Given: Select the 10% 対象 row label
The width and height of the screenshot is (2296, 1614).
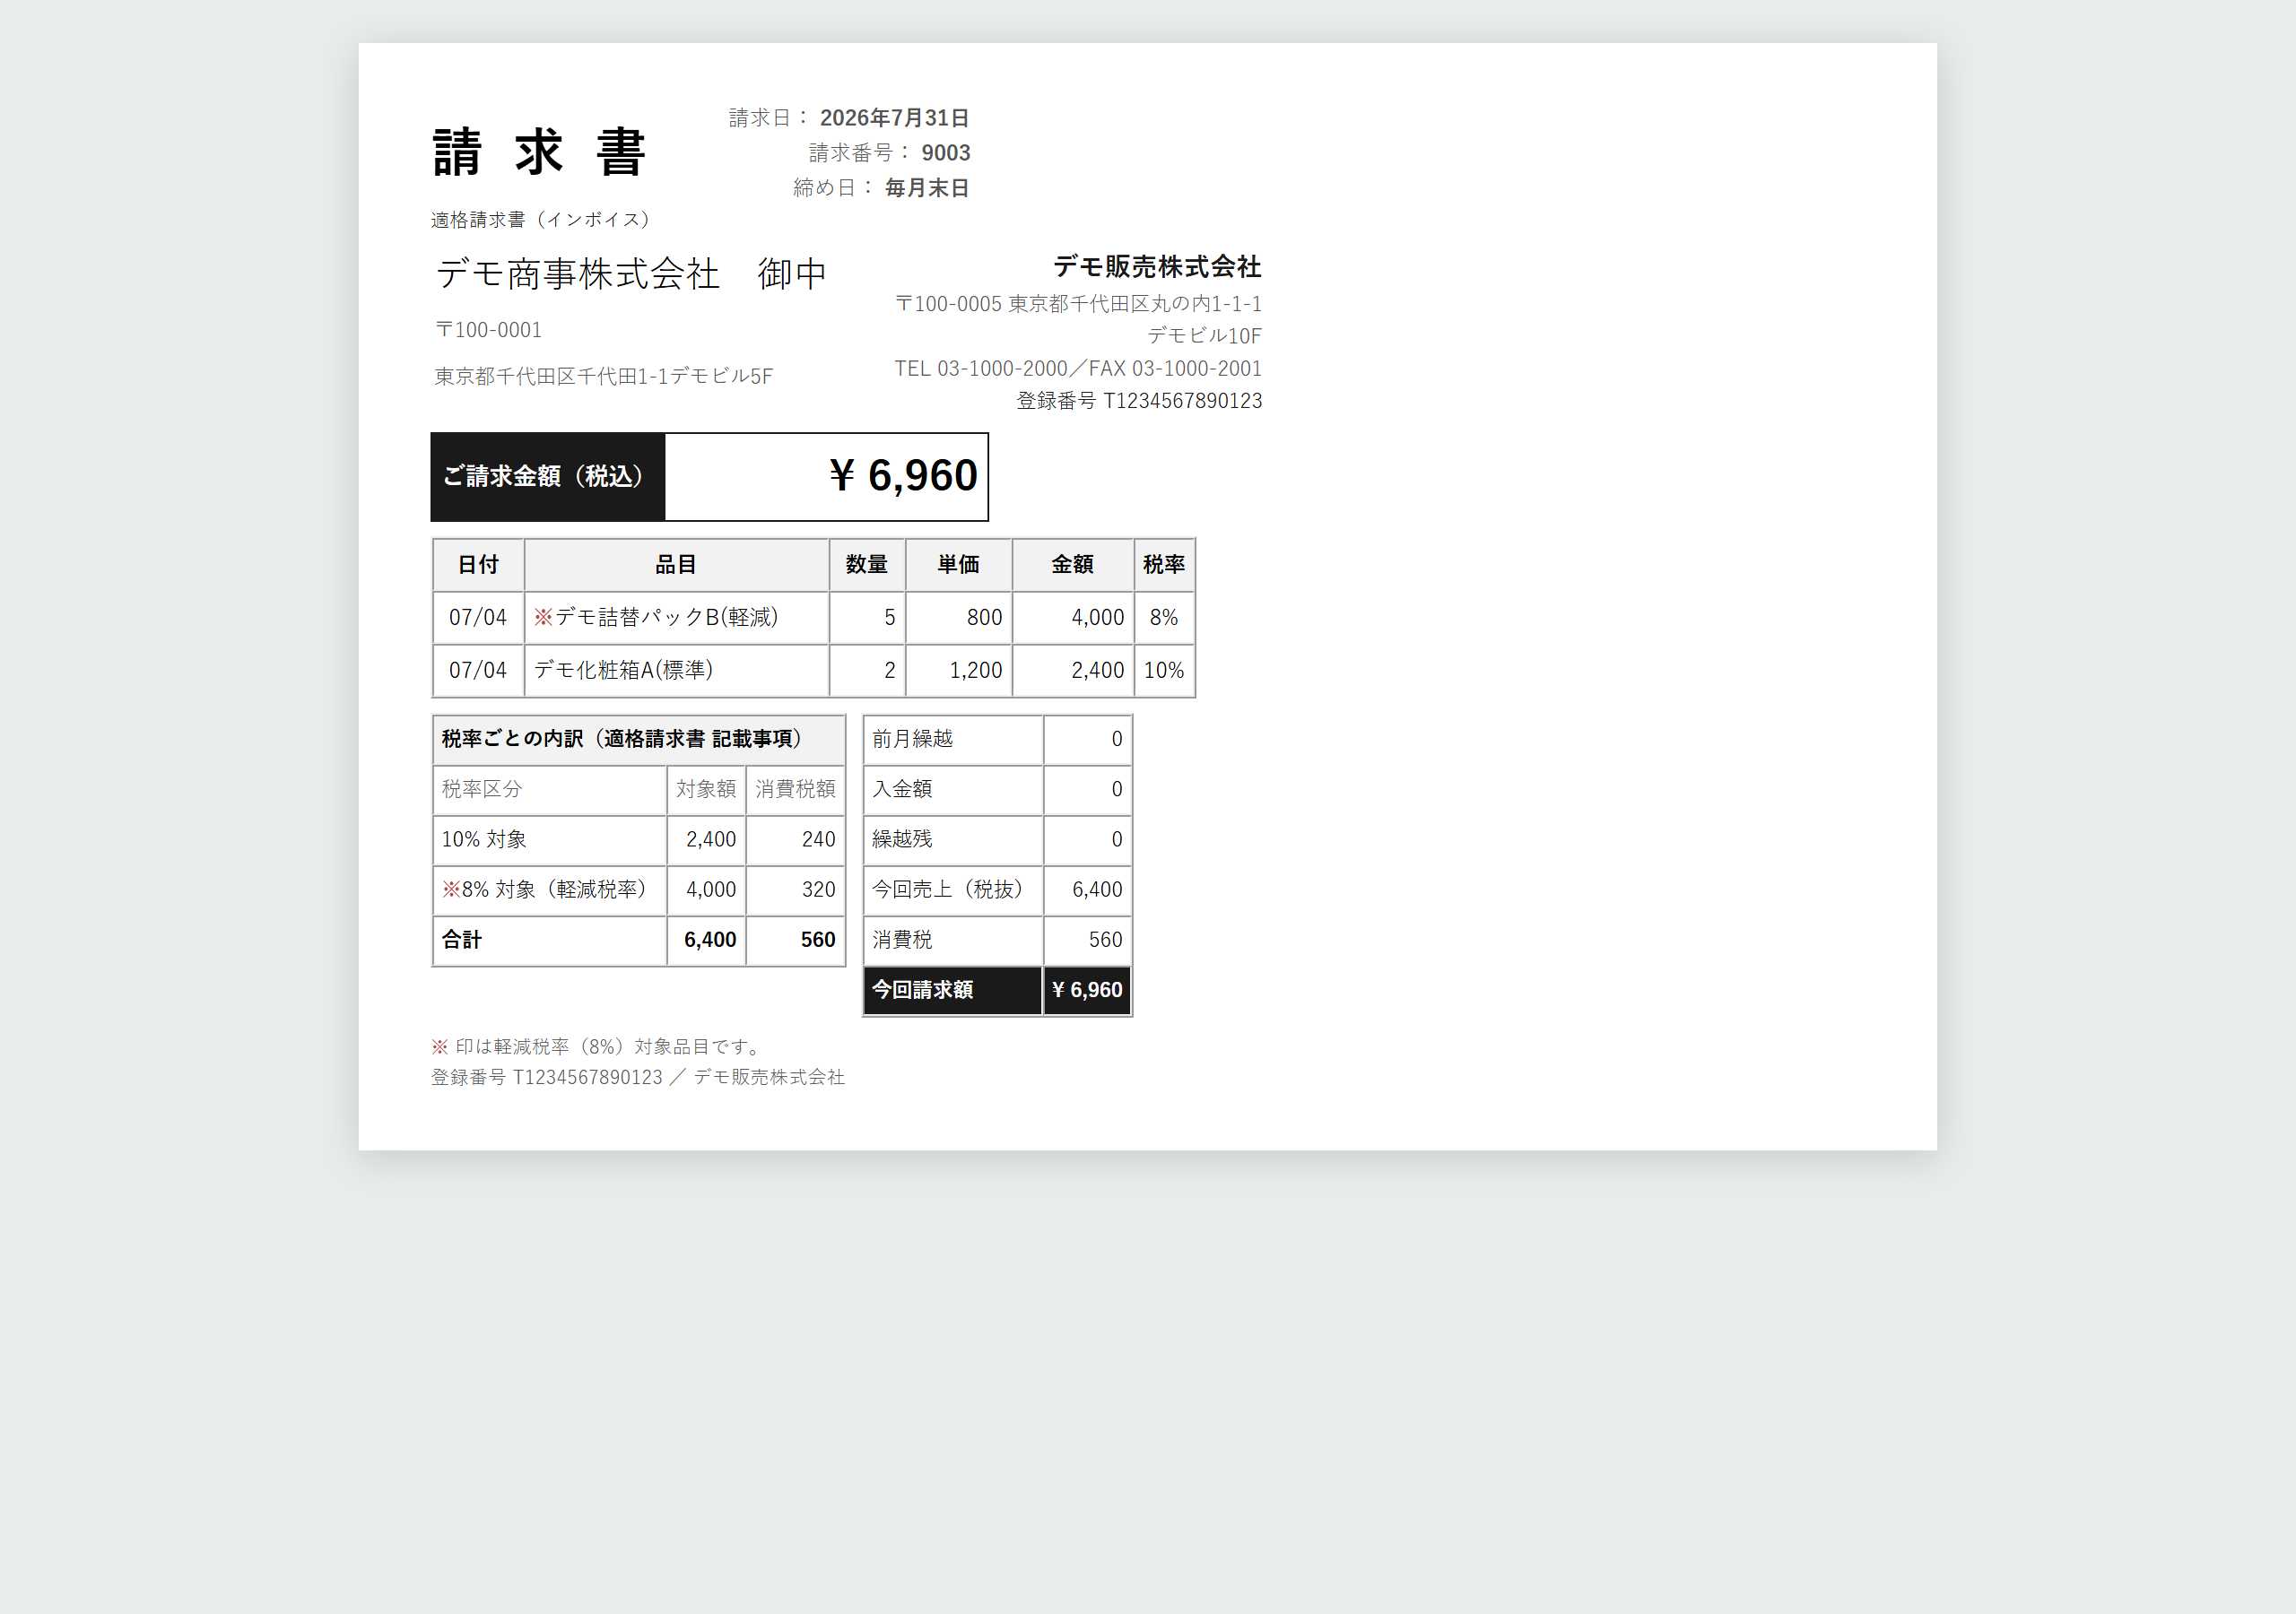Looking at the screenshot, I should 549,840.
